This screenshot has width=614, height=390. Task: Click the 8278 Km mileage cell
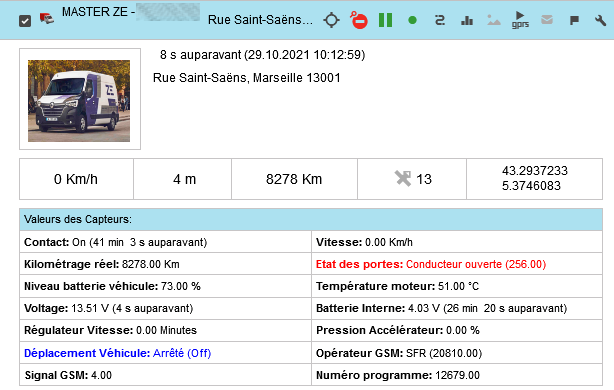pyautogui.click(x=294, y=179)
